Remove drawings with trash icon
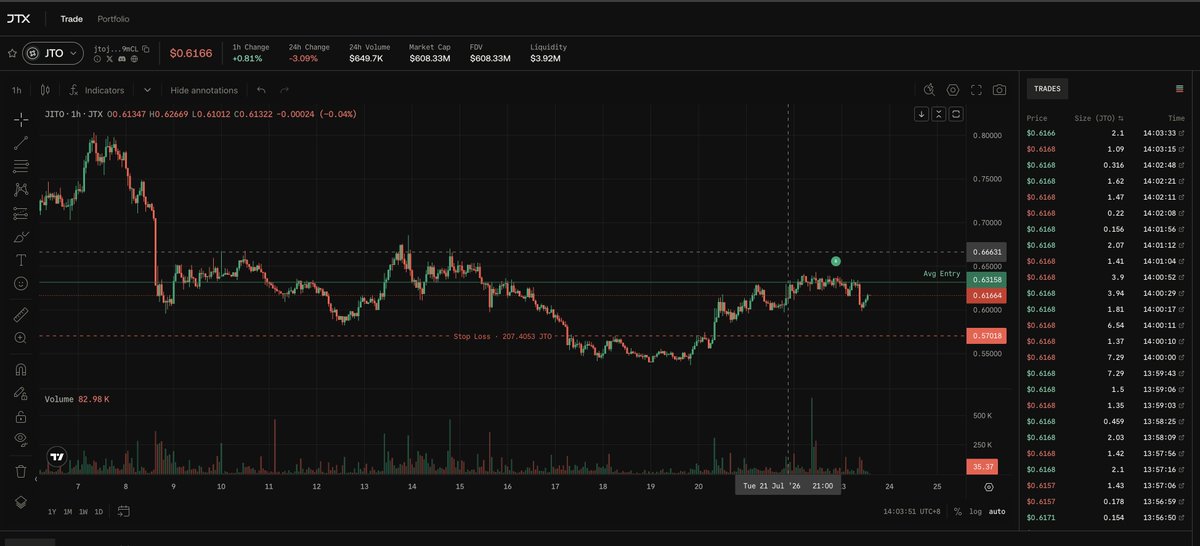 click(x=21, y=470)
